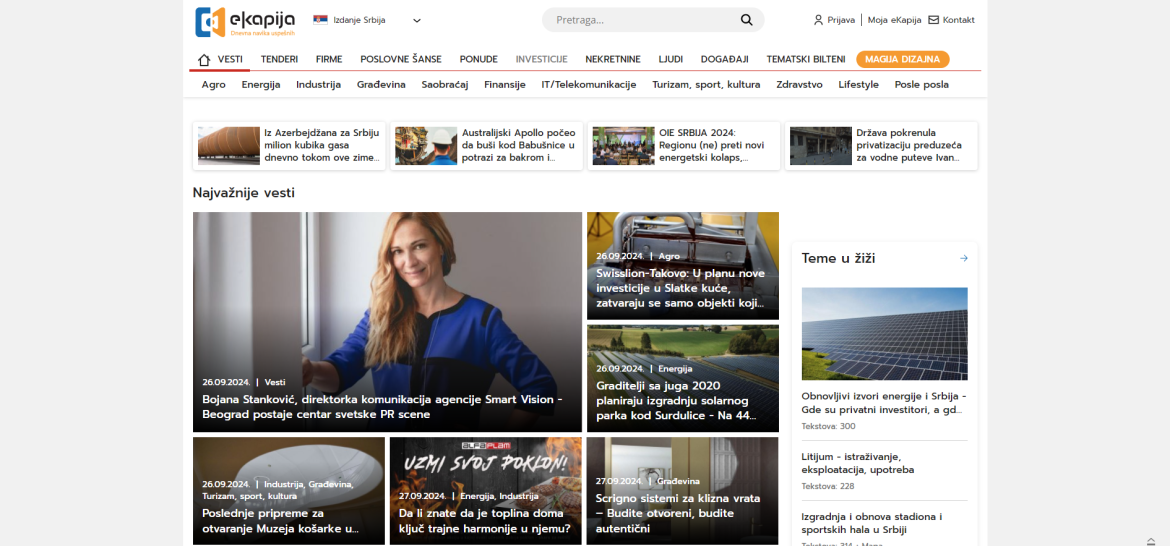The image size is (1170, 546).
Task: Open the POSLOVNE ŠANSE menu item
Action: pyautogui.click(x=401, y=60)
